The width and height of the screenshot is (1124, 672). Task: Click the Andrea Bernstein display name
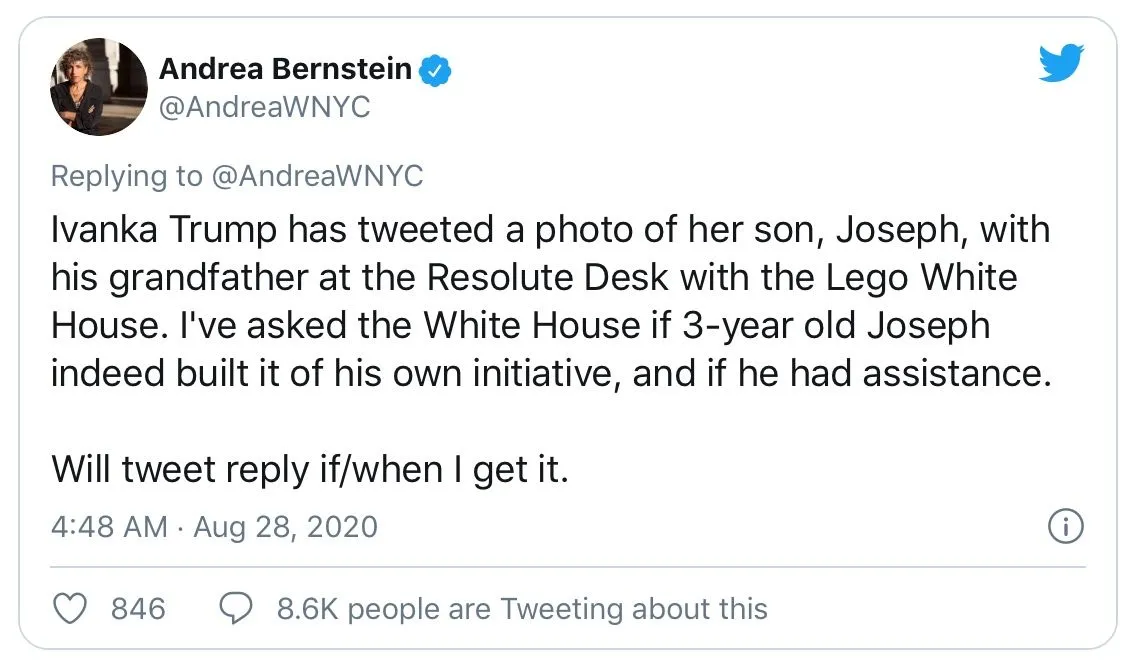285,69
